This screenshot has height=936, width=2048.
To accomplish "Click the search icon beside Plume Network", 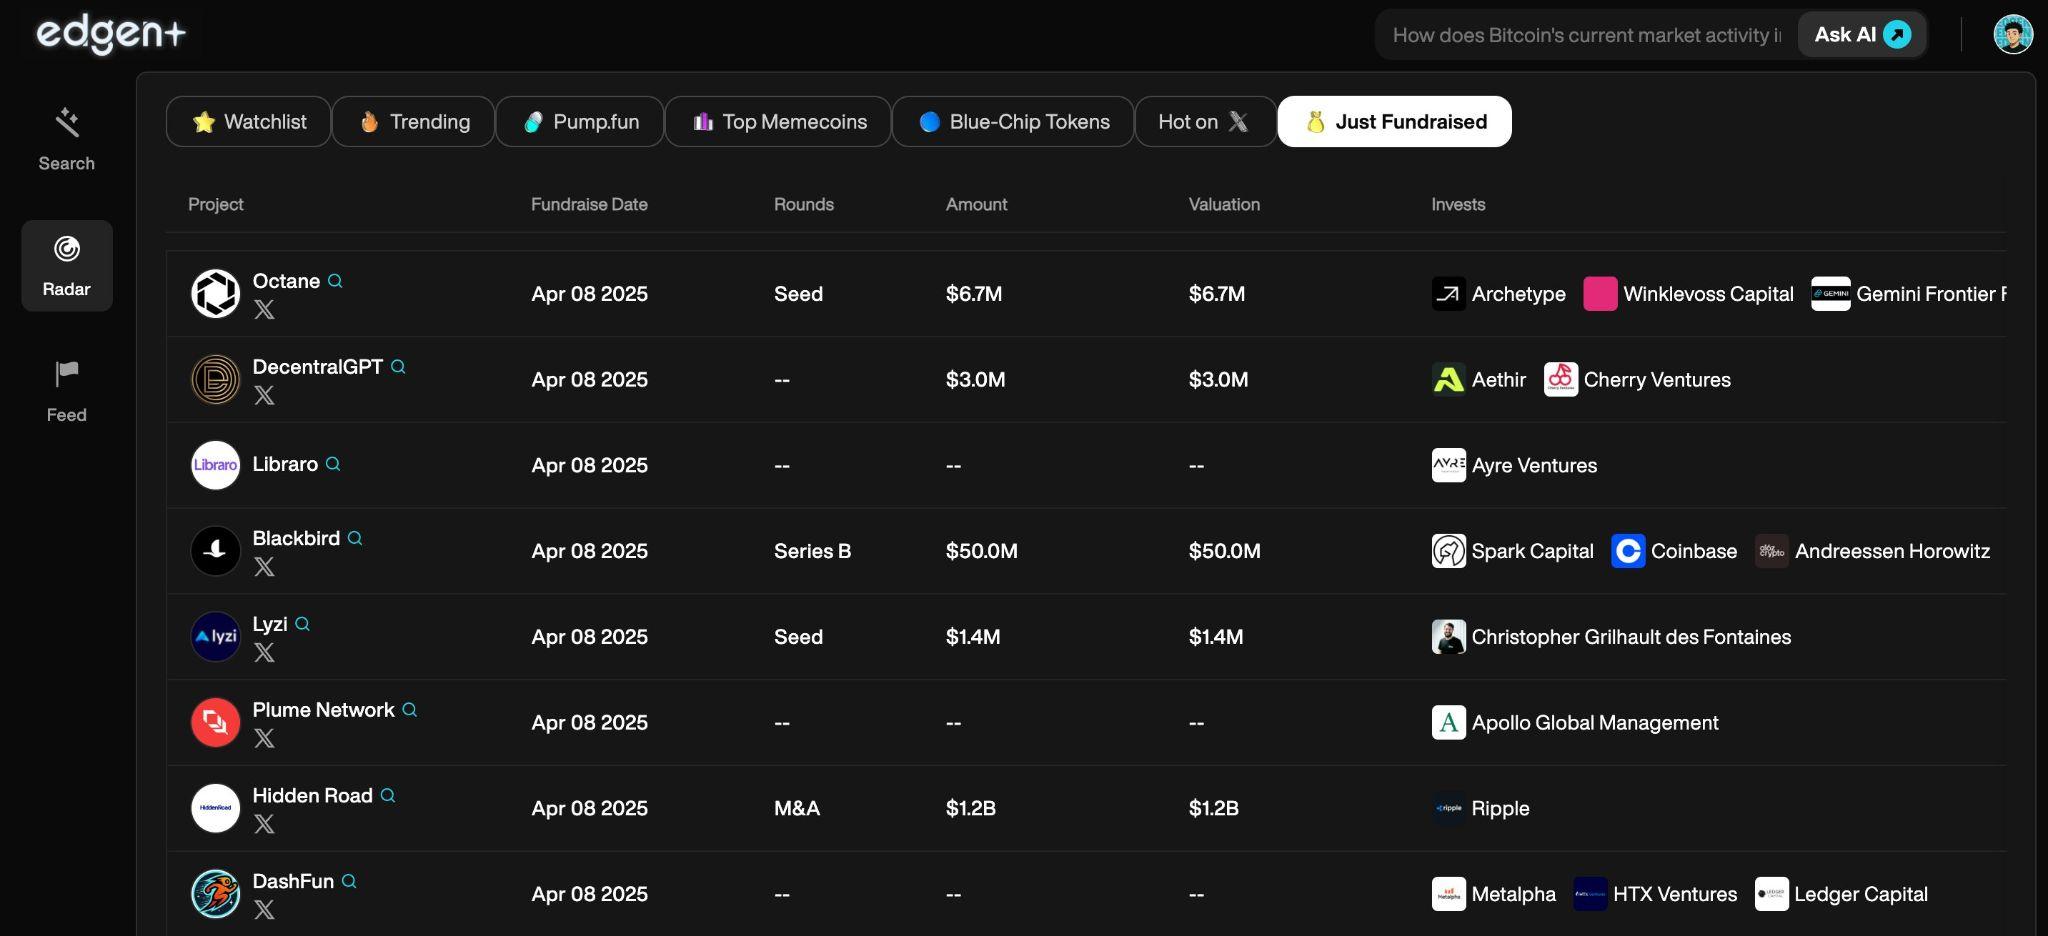I will tap(410, 710).
